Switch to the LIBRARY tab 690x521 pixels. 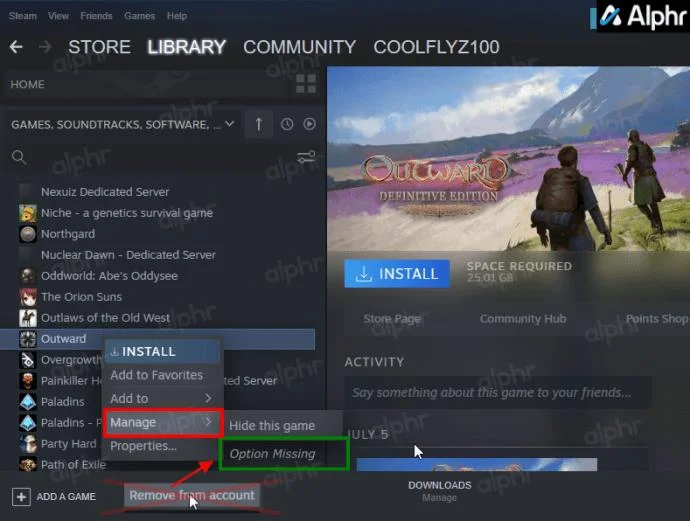click(187, 47)
